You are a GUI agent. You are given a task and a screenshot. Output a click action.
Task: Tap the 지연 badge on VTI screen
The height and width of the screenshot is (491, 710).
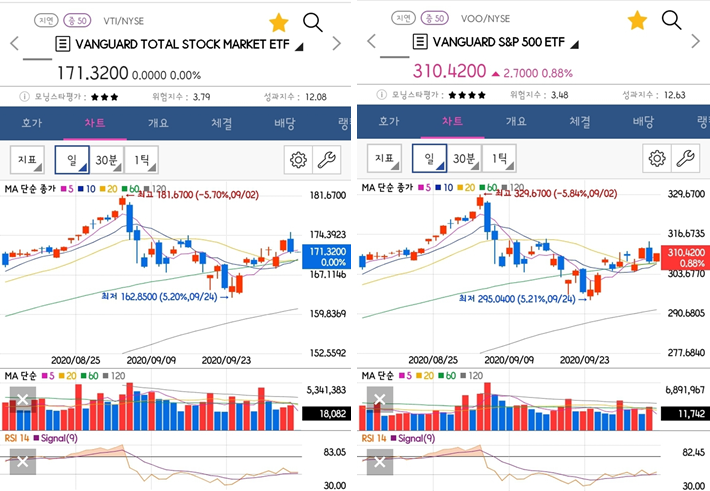click(46, 20)
